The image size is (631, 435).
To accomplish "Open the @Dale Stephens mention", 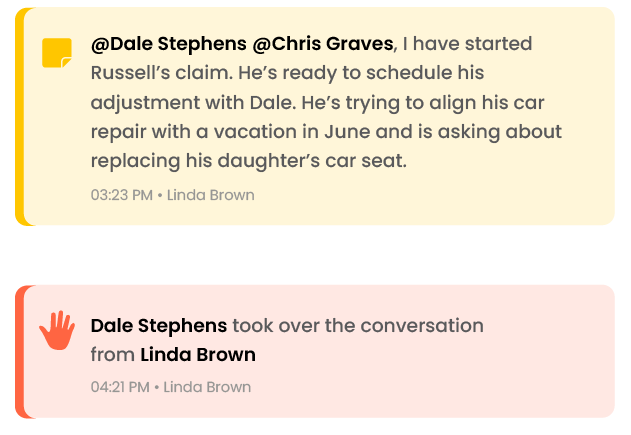I will (169, 44).
